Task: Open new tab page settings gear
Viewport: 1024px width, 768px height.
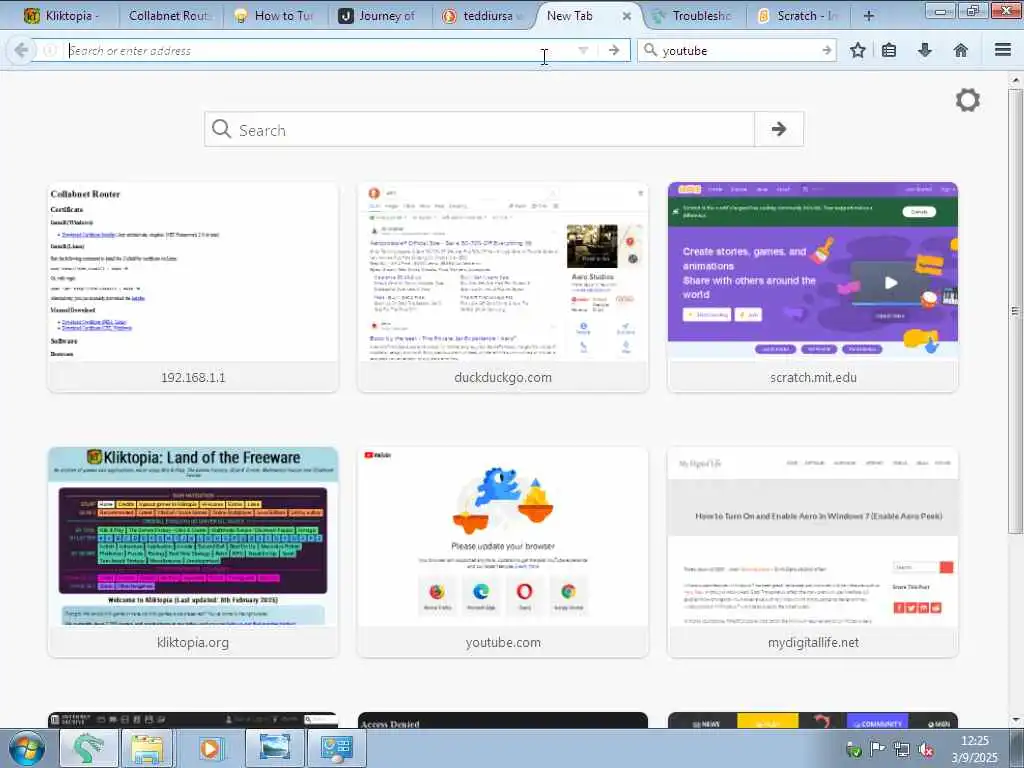Action: pyautogui.click(x=968, y=100)
